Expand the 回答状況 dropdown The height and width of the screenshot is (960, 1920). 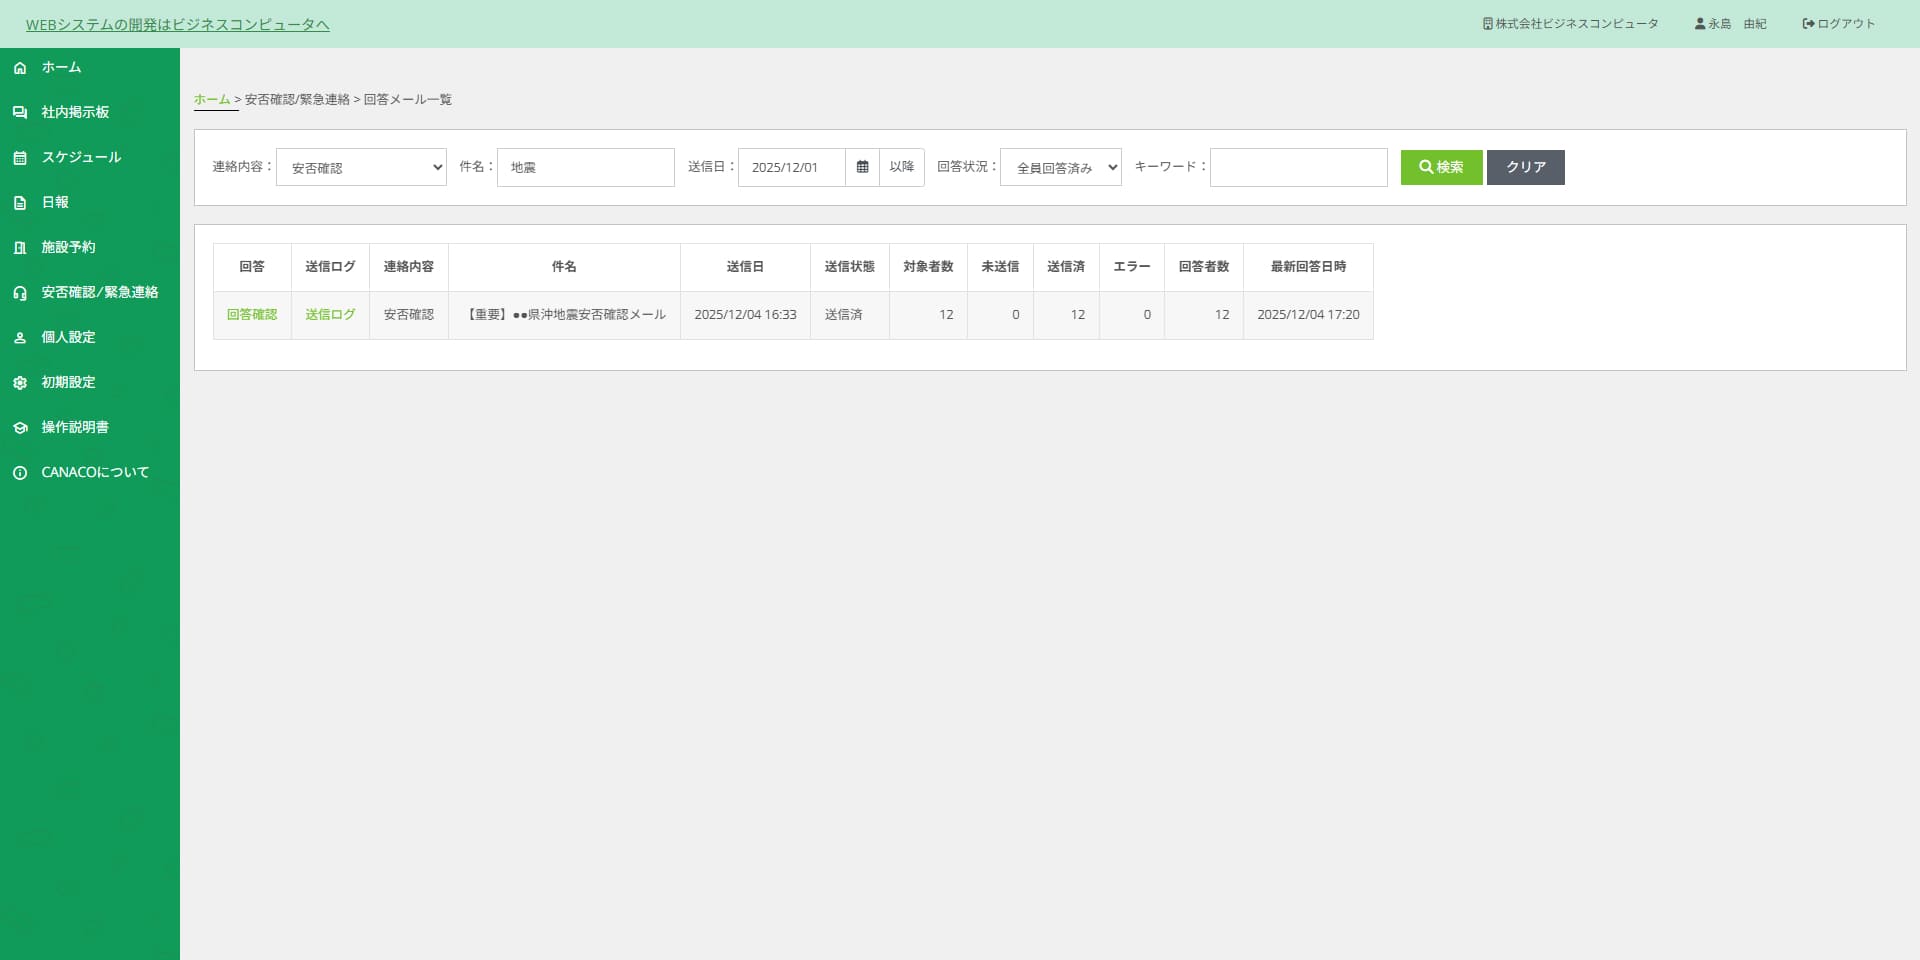tap(1060, 167)
